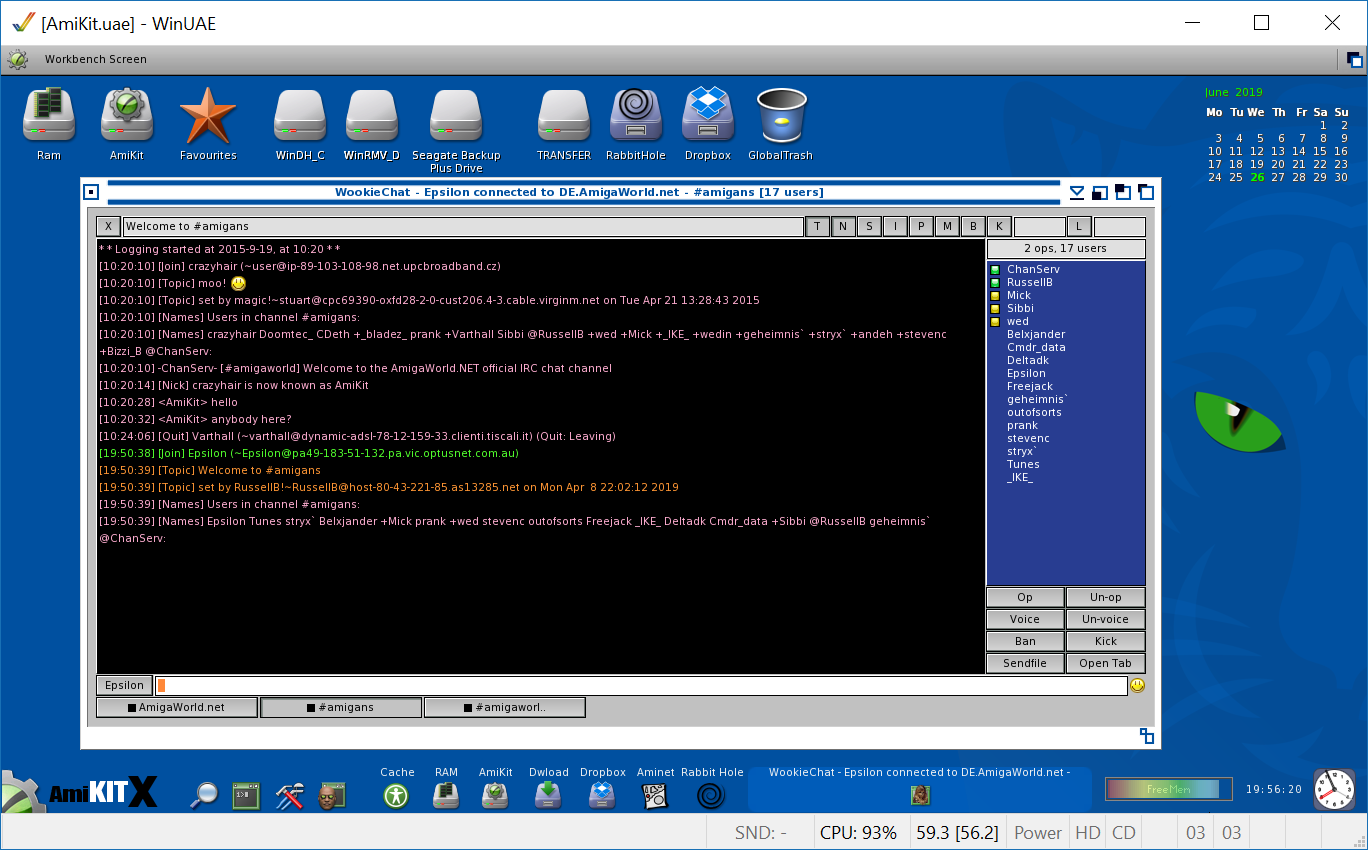
Task: Open the Dwload dock icon
Action: coord(548,795)
